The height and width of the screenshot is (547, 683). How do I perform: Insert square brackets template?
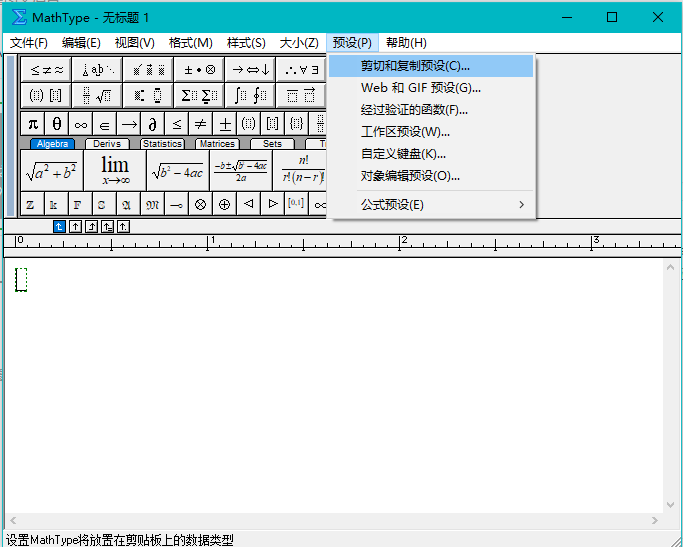pyautogui.click(x=272, y=124)
